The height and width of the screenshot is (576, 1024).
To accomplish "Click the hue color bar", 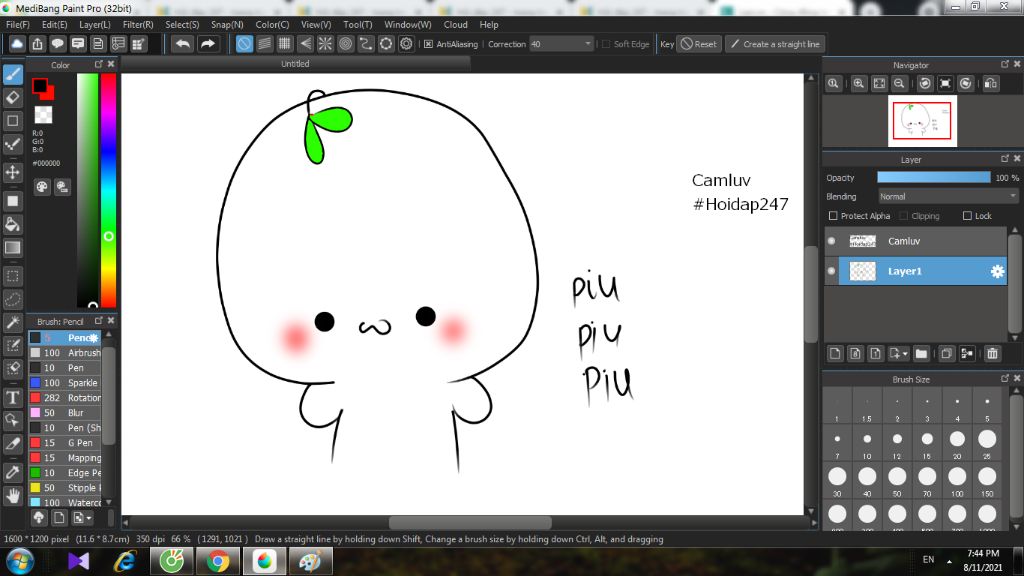I will coord(108,189).
